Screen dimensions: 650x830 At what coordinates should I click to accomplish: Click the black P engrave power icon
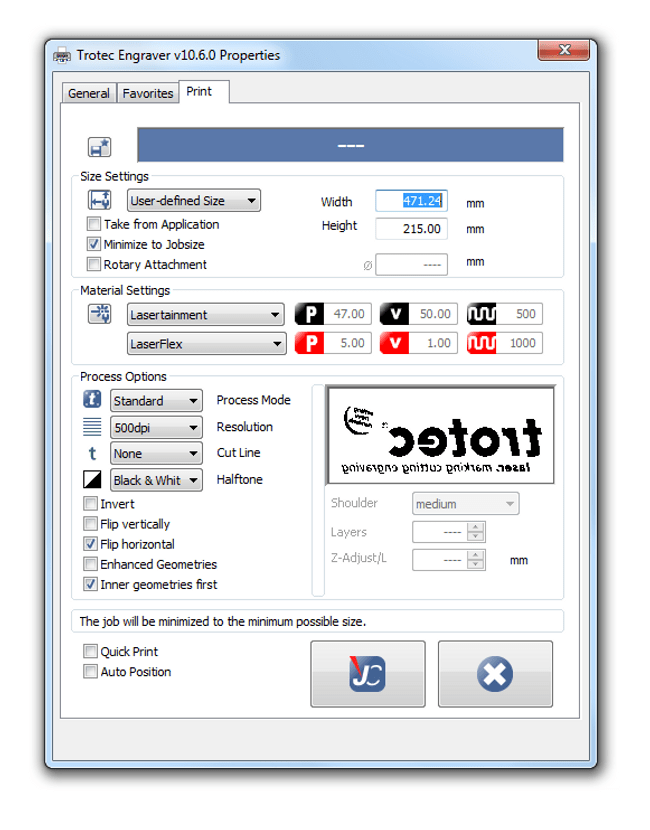tap(309, 314)
